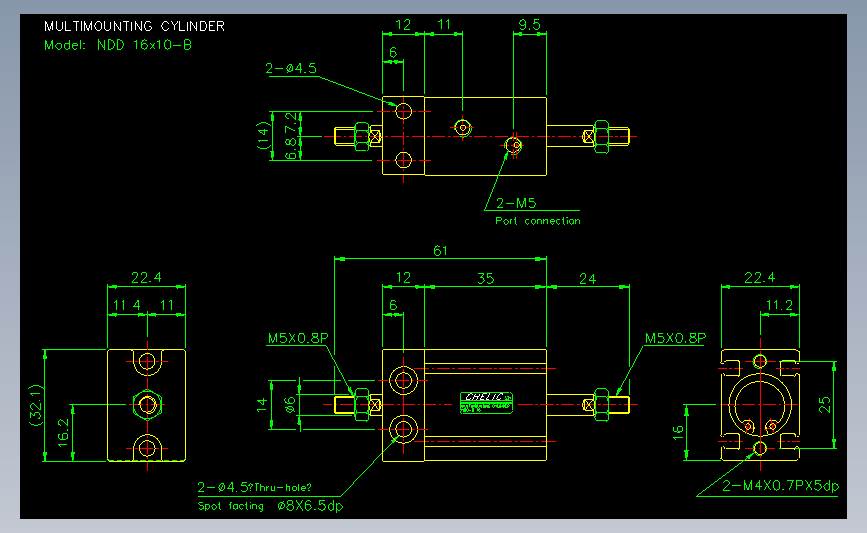Click the 2-ø4.5 callout above top view

coord(291,68)
